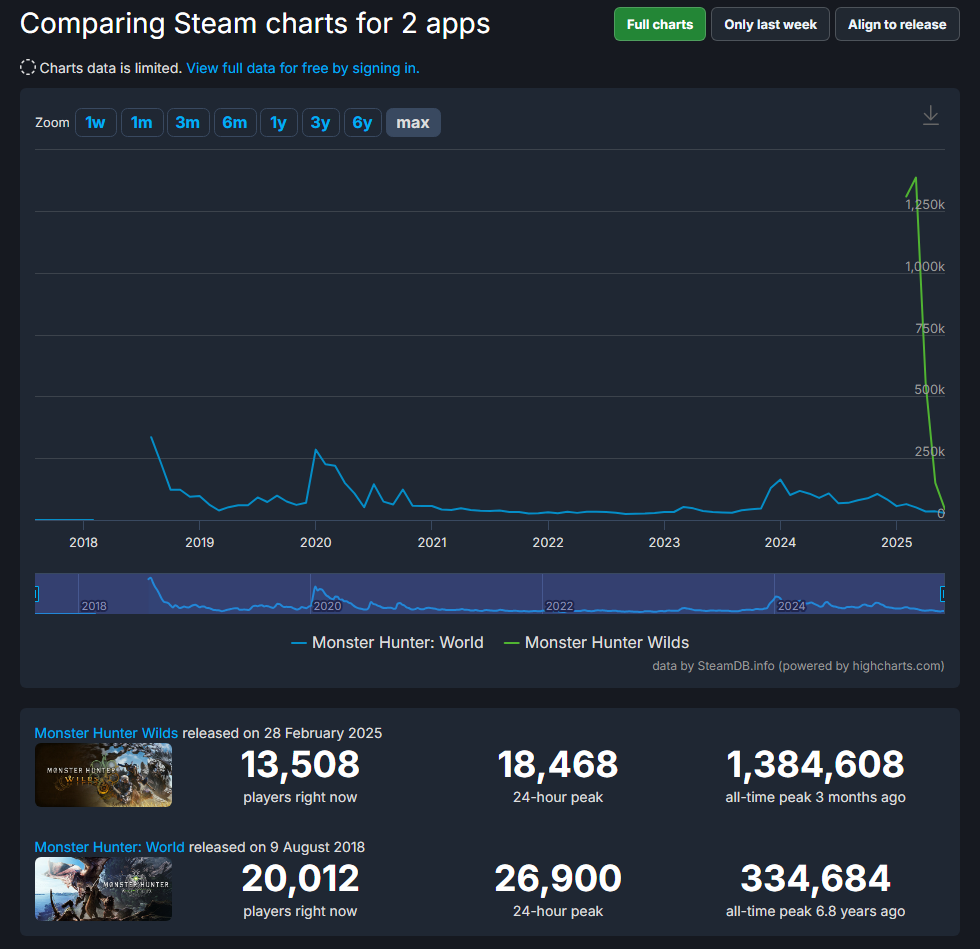The height and width of the screenshot is (949, 980).
Task: Select the 6m zoom range
Action: pyautogui.click(x=235, y=123)
